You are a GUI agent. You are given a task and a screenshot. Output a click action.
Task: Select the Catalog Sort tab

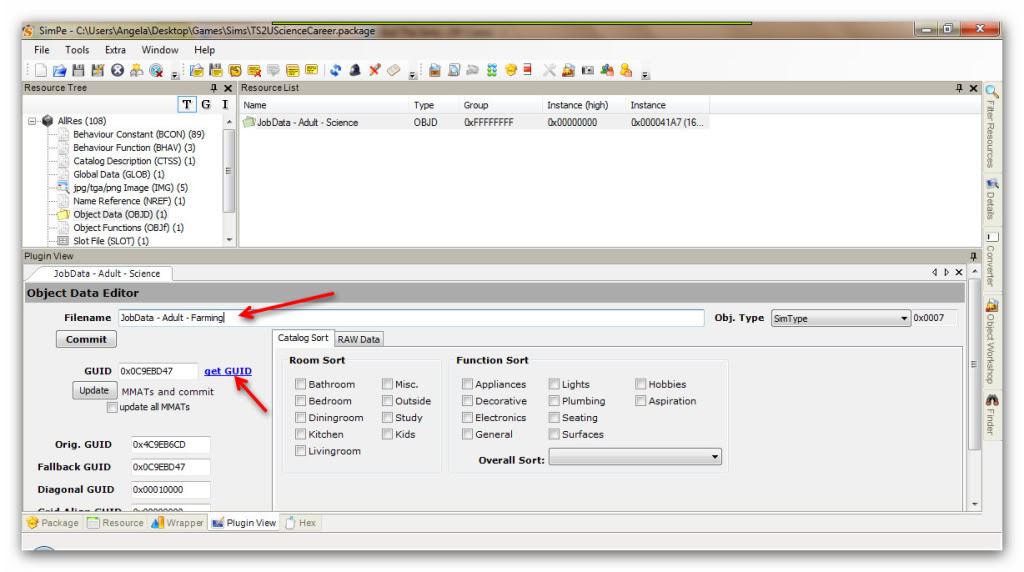(303, 338)
